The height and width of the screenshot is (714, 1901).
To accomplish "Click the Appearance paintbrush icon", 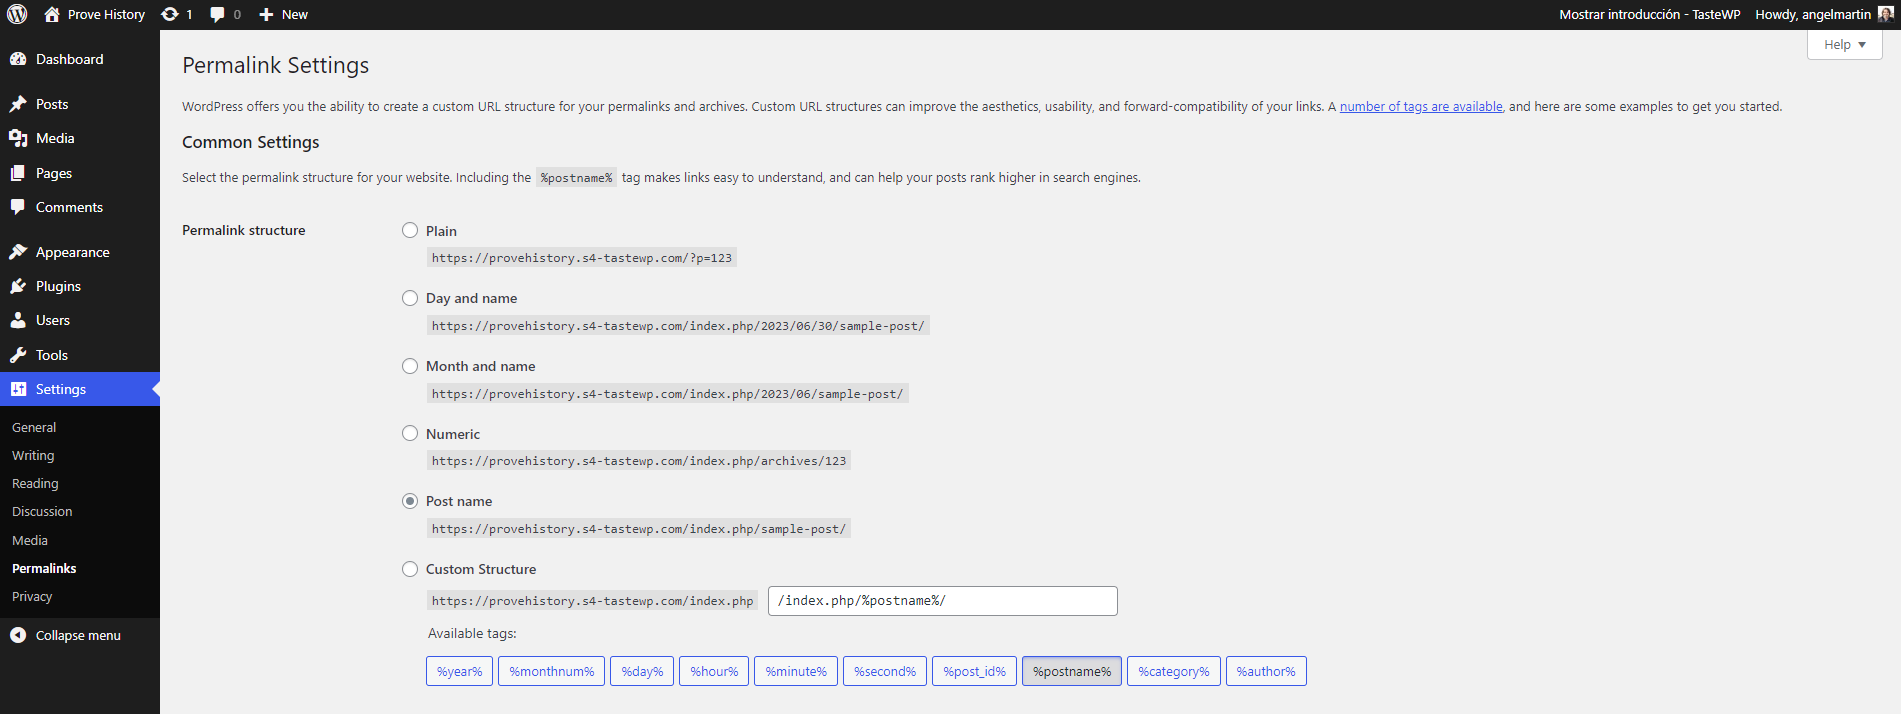I will coord(18,252).
